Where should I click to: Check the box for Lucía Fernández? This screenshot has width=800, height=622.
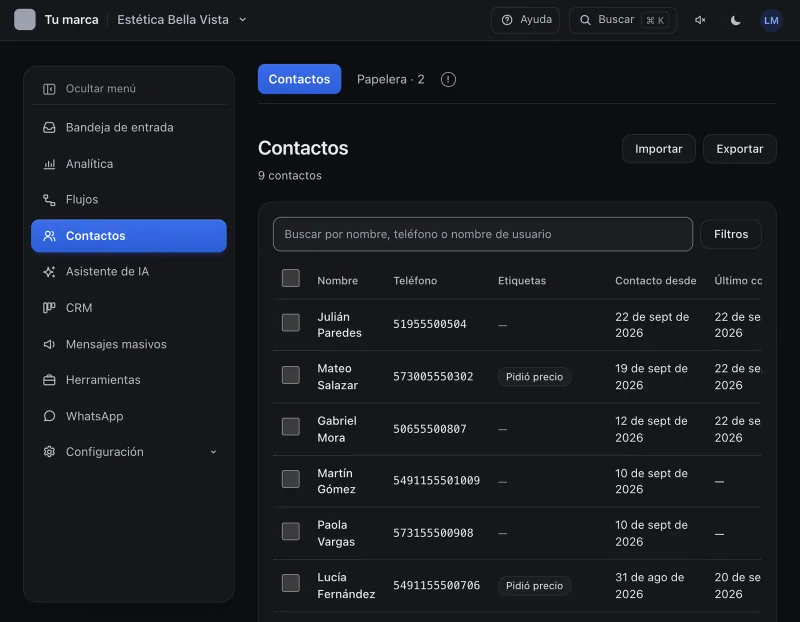pyautogui.click(x=291, y=583)
